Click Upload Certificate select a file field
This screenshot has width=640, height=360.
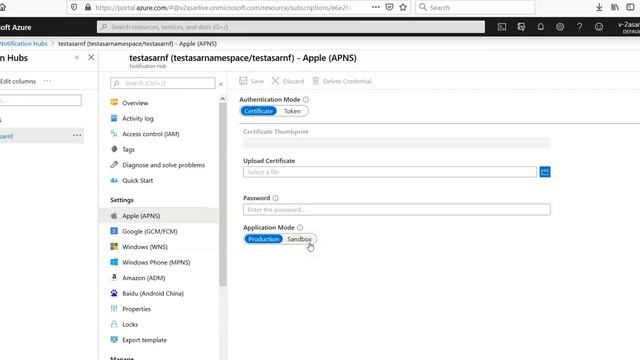pos(390,172)
